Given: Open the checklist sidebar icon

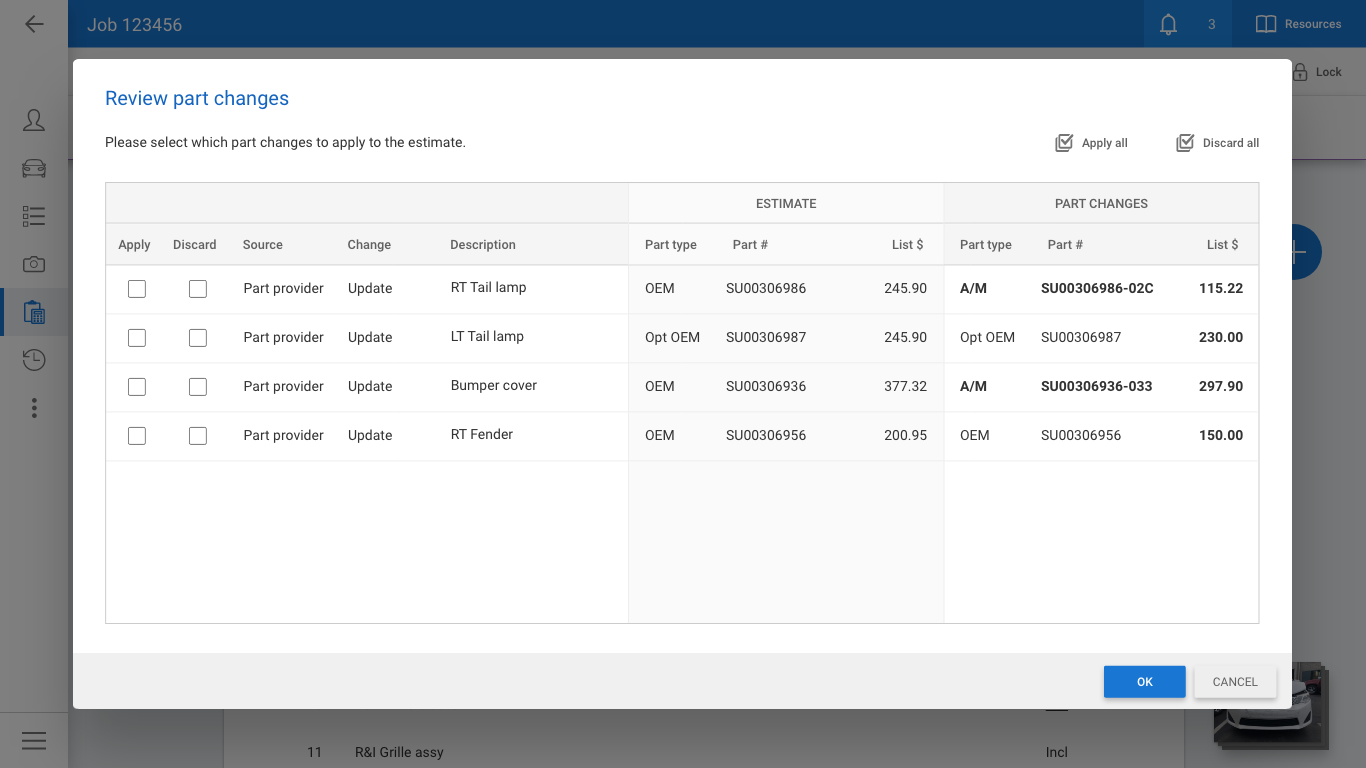Looking at the screenshot, I should 34,216.
